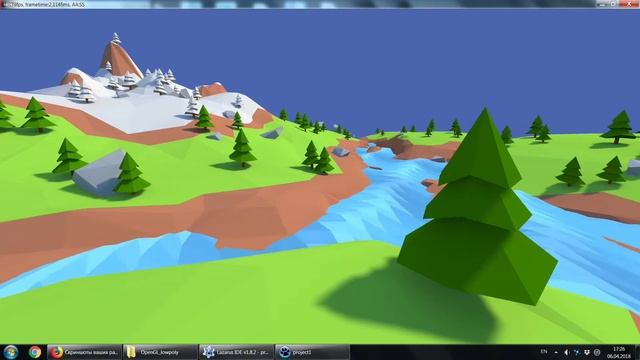Screen dimensions: 640x360
Task: Click the brown peak of the snowy mountain
Action: 119,60
